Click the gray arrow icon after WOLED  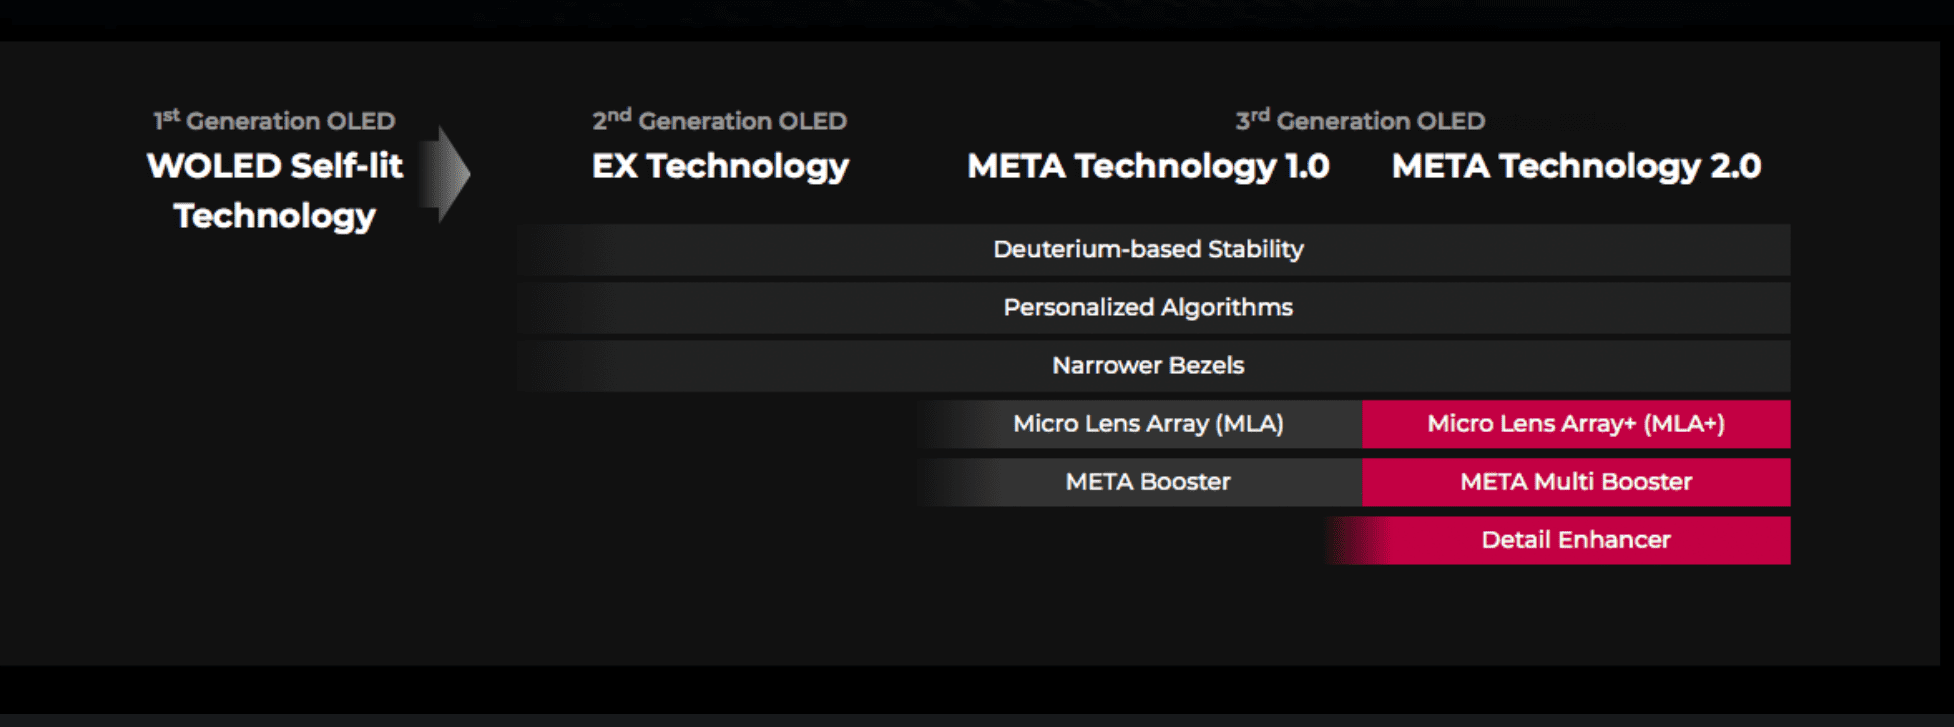tap(445, 174)
